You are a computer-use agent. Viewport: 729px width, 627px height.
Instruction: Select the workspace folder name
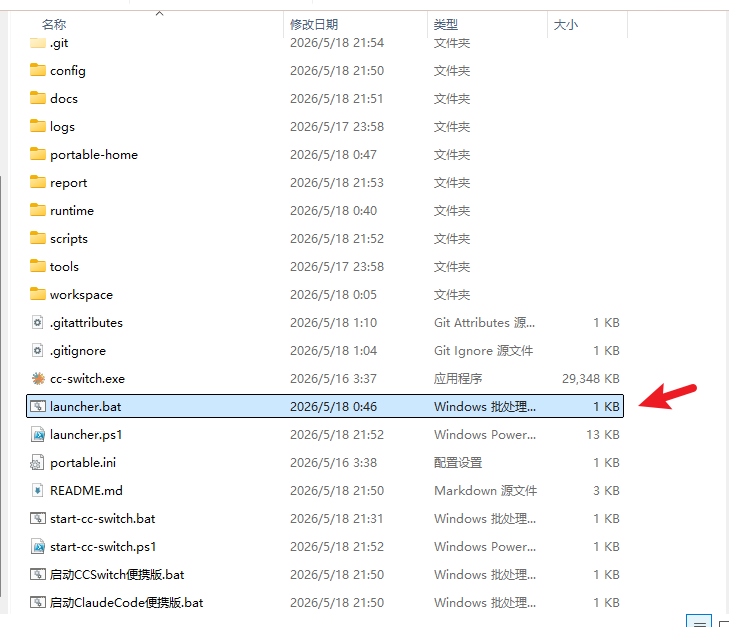coord(81,295)
